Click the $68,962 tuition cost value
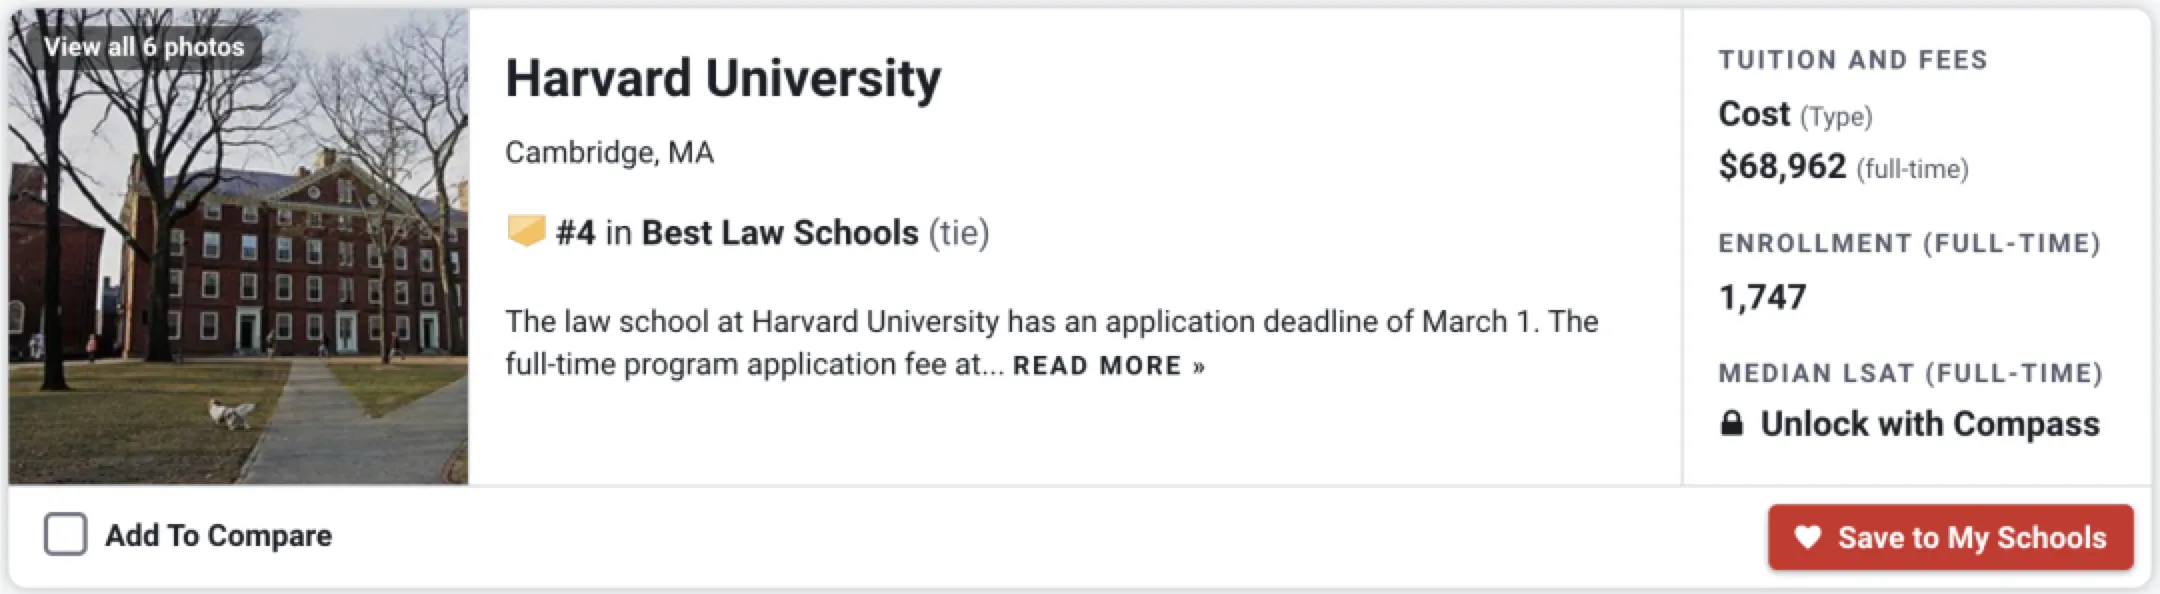Screen dimensions: 2160x594 [1782, 166]
